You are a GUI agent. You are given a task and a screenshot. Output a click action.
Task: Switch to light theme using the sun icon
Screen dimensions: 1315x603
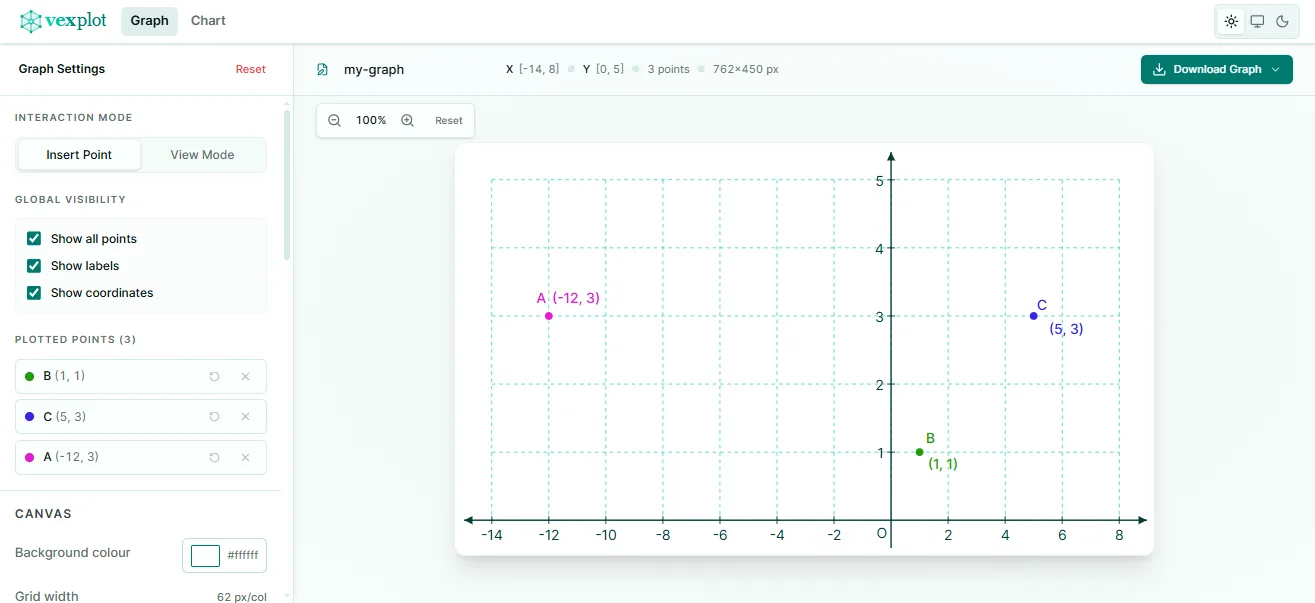point(1231,21)
